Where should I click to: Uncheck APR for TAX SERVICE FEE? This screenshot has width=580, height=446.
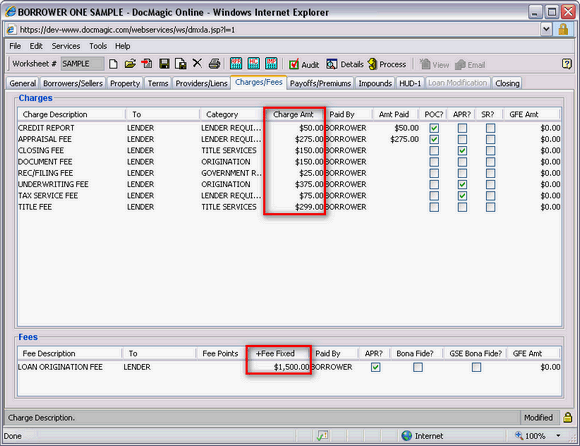462,196
